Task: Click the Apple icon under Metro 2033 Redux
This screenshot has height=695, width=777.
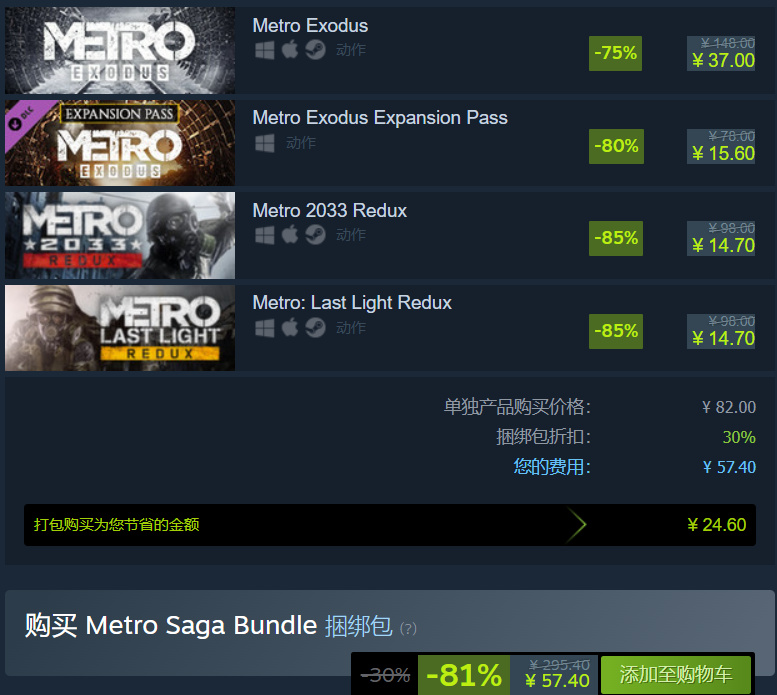Action: tap(290, 235)
